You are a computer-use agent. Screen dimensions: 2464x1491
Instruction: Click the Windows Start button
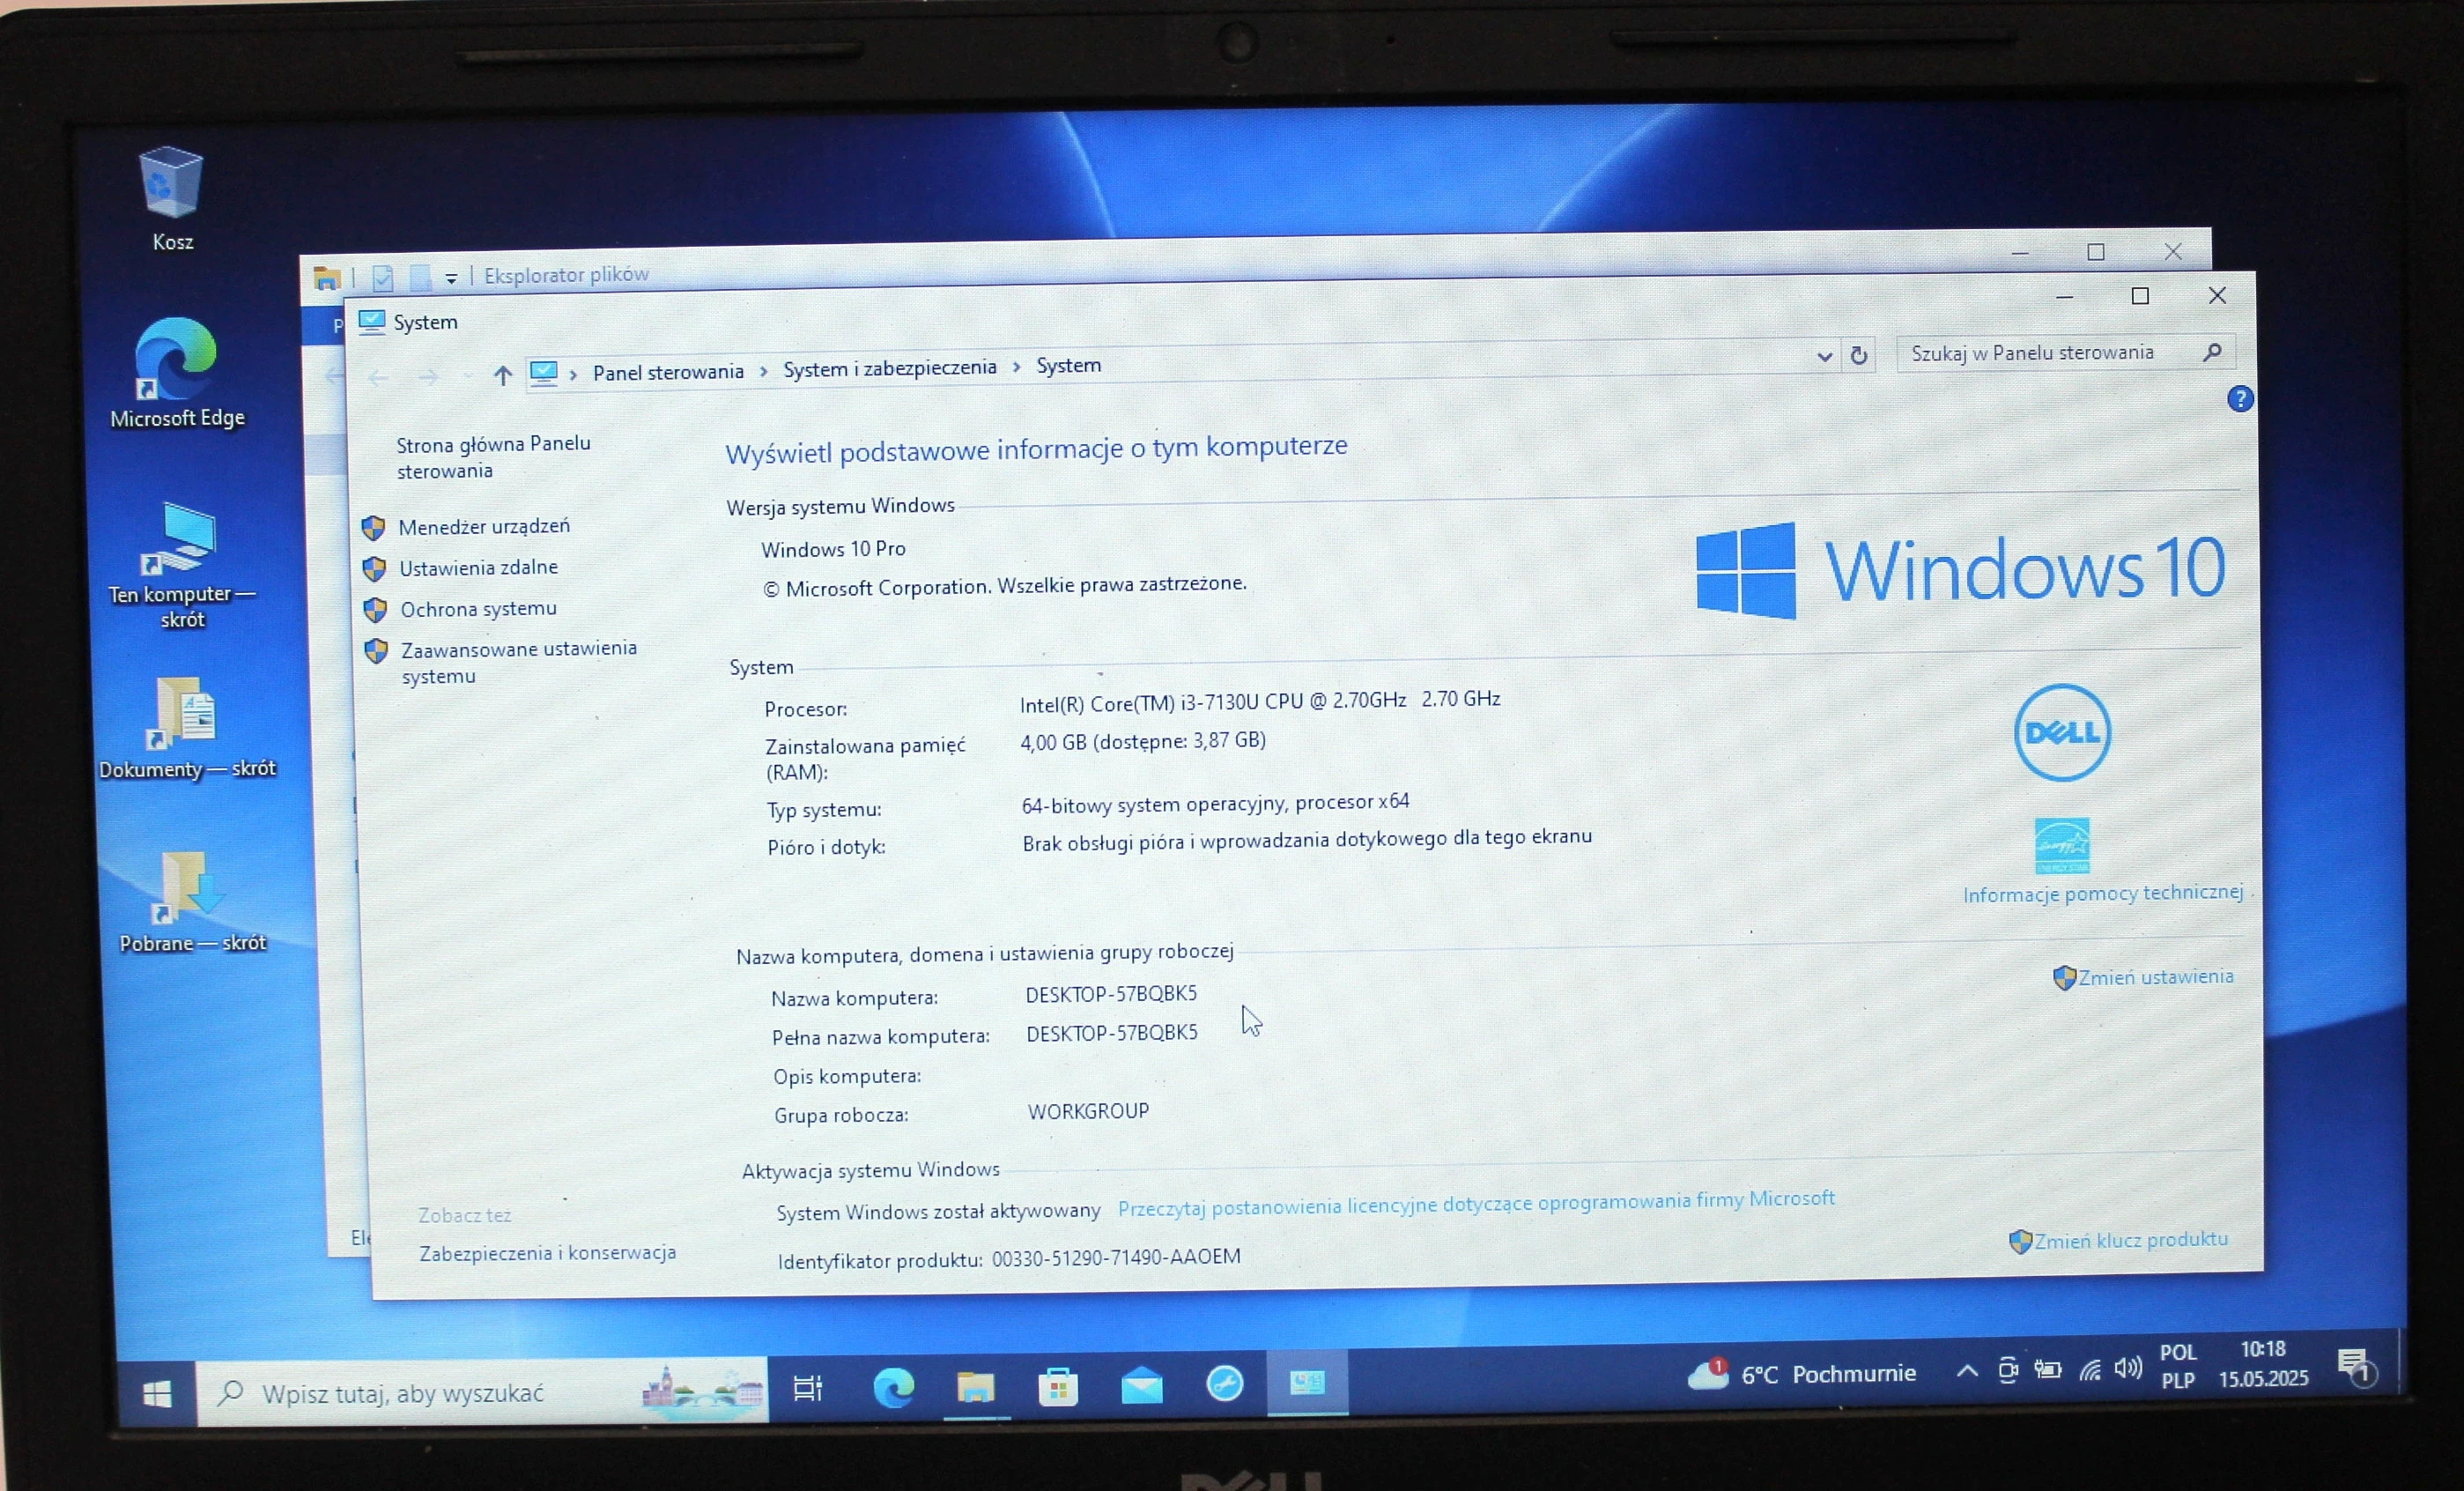[157, 1393]
